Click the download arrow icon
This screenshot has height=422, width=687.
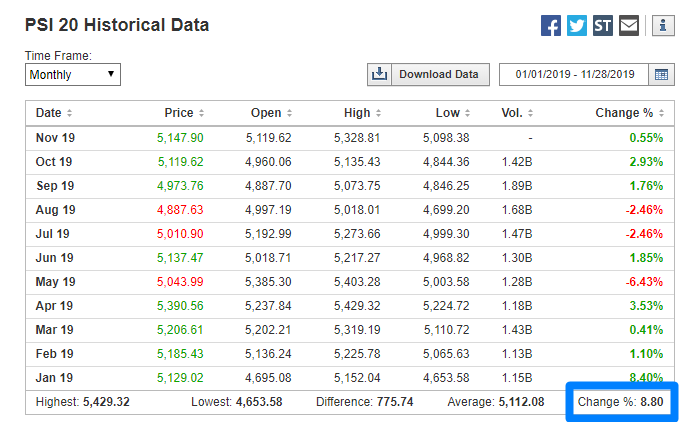point(379,74)
